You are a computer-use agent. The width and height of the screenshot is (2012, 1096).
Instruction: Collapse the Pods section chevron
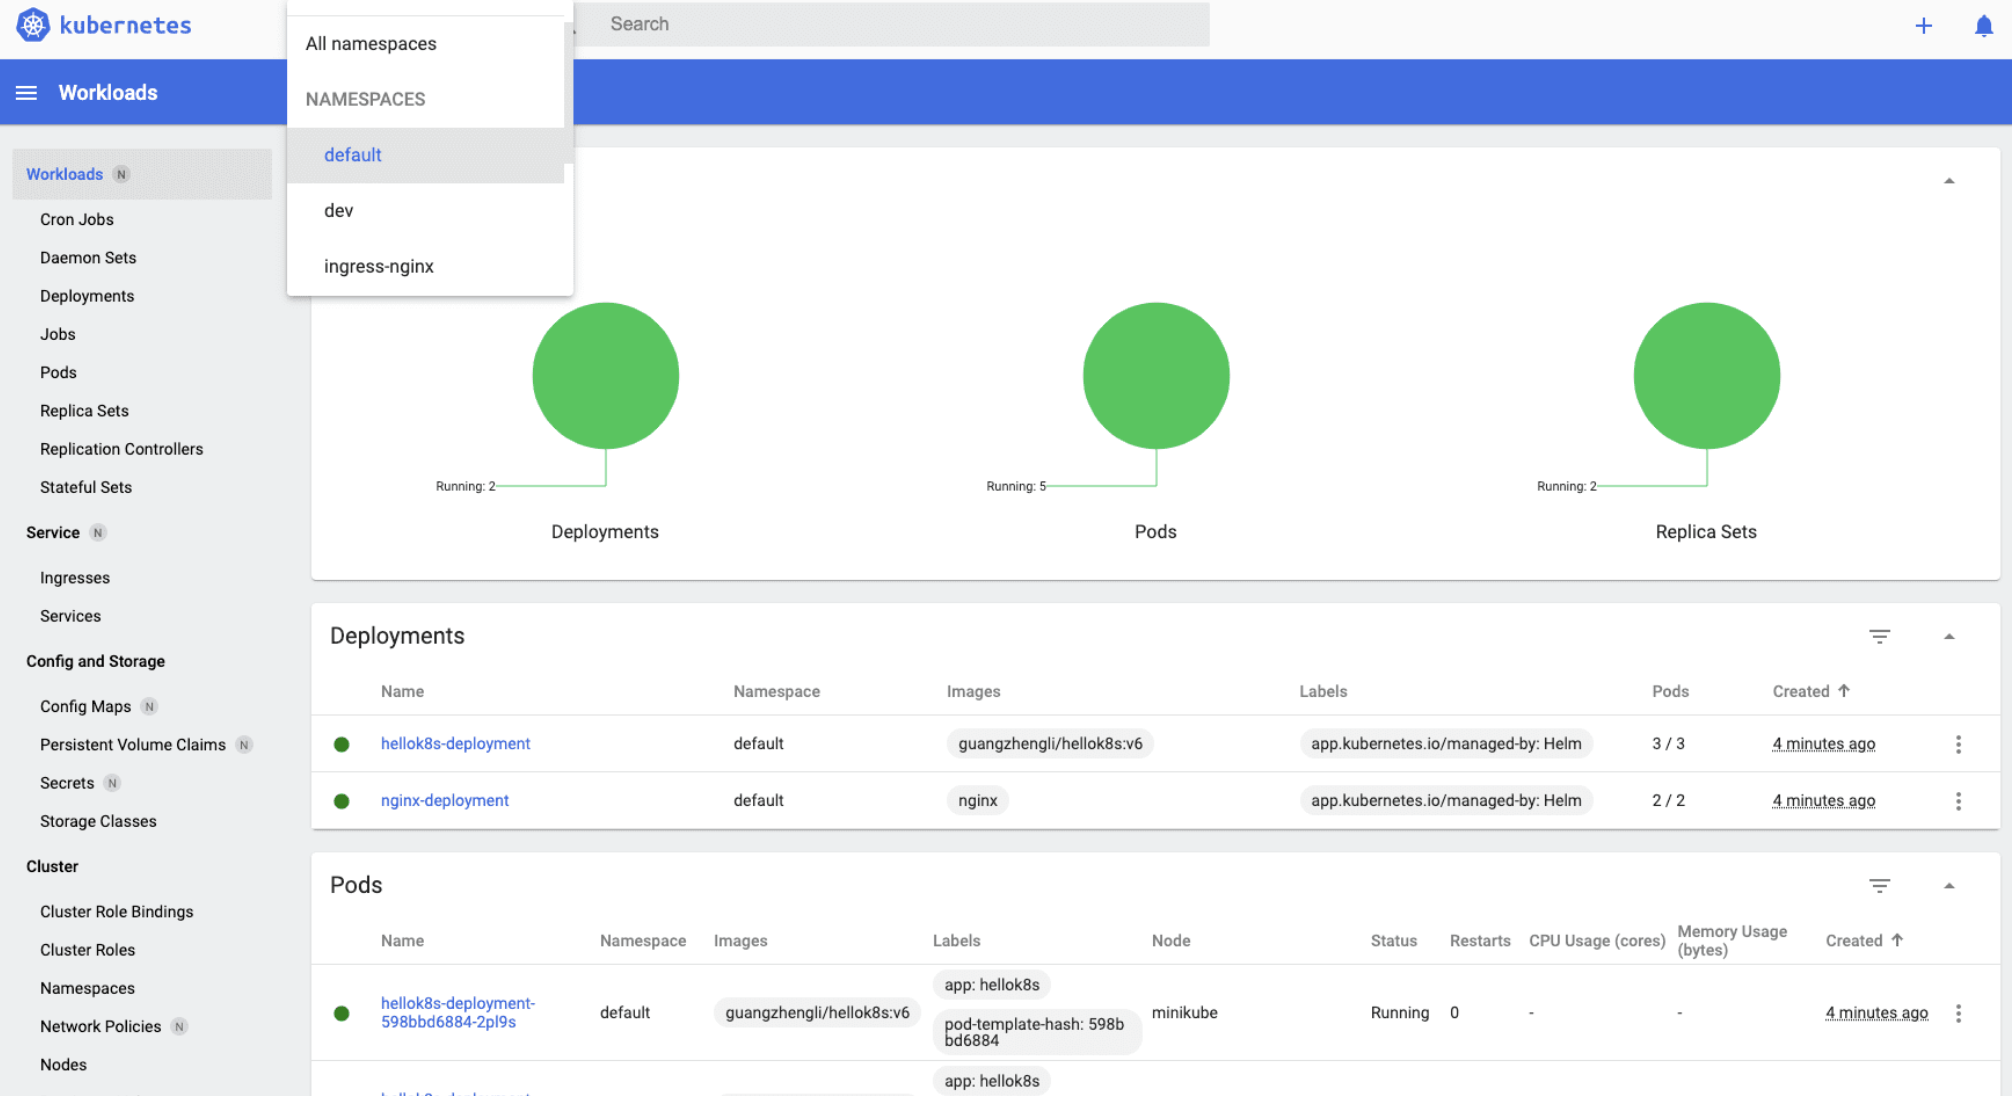tap(1949, 884)
